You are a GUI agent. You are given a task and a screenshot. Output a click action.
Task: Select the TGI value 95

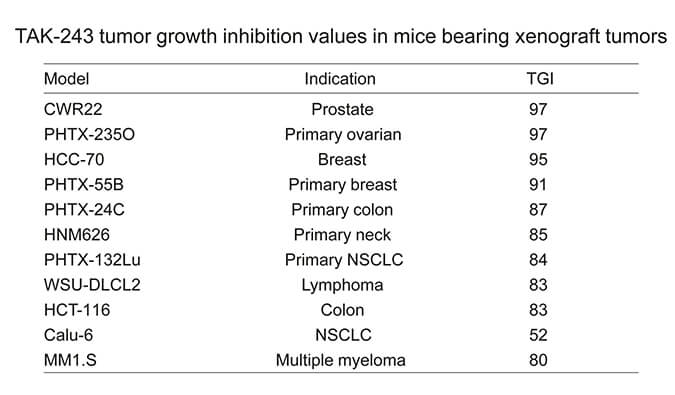[x=538, y=160]
